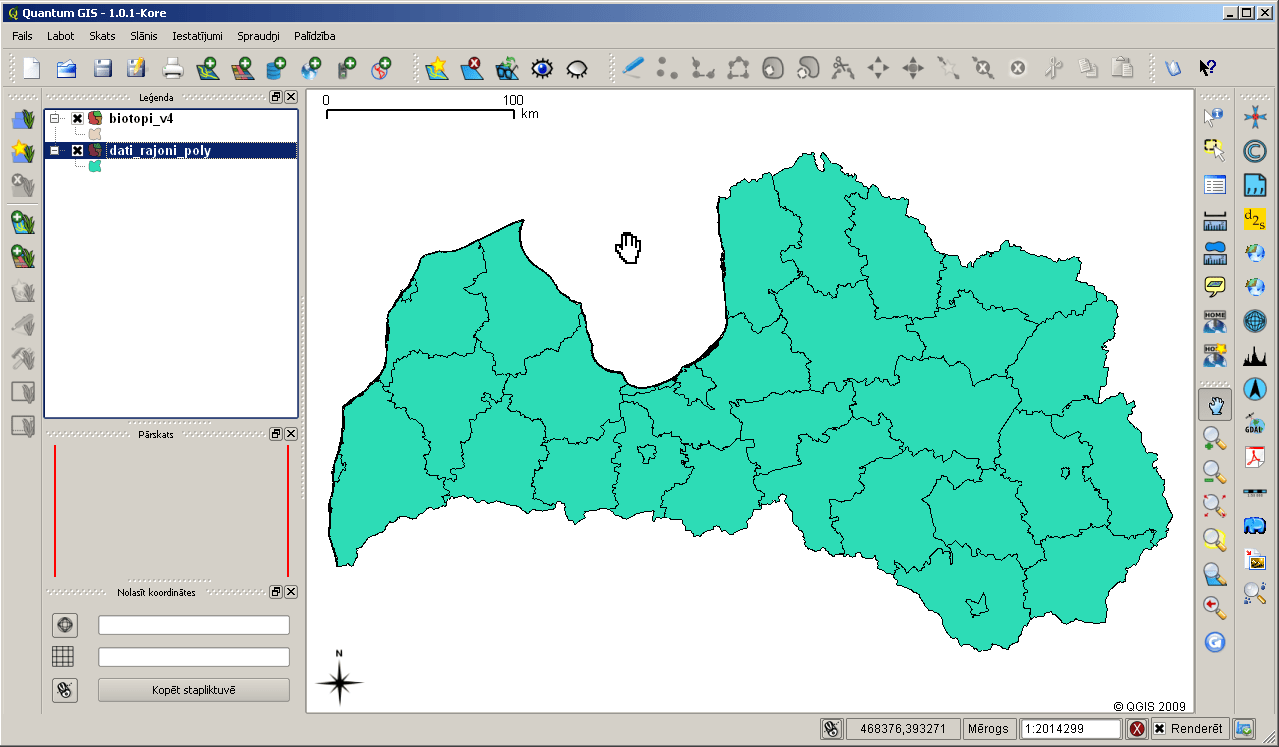Click the teal symbol swatch under dati_rajoni_poly
This screenshot has width=1279, height=747.
pyautogui.click(x=95, y=166)
